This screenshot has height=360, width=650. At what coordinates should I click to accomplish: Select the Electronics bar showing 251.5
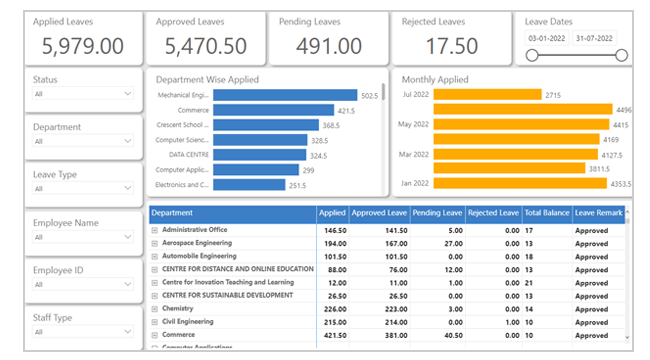coord(249,185)
